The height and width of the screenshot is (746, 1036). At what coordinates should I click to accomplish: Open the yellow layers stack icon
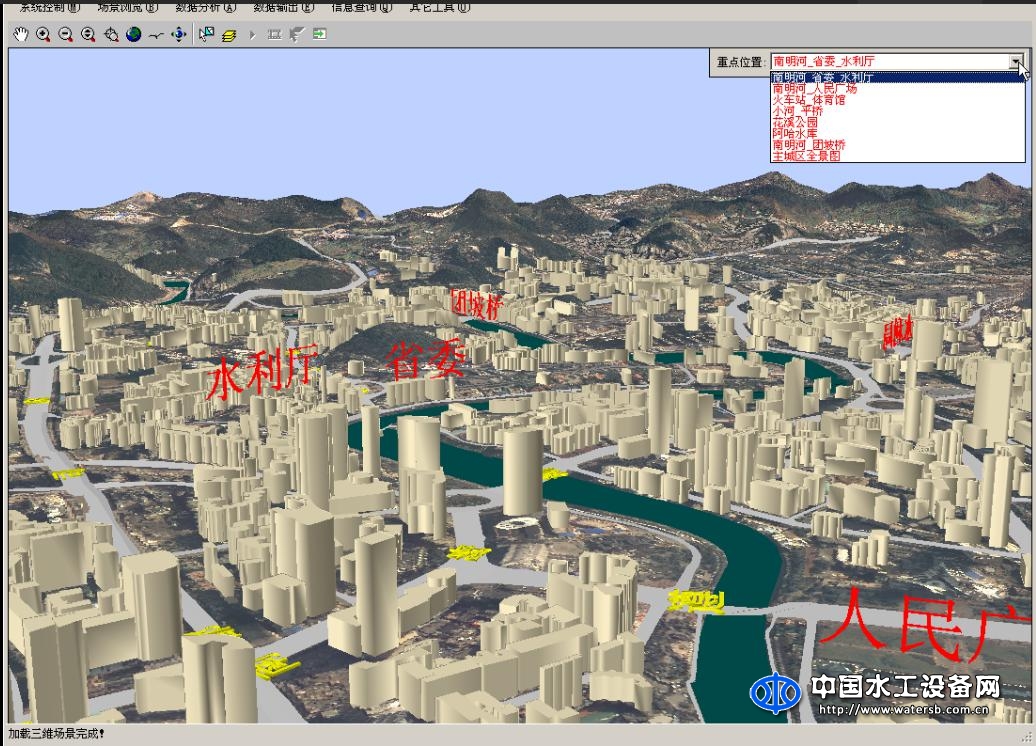tap(229, 35)
